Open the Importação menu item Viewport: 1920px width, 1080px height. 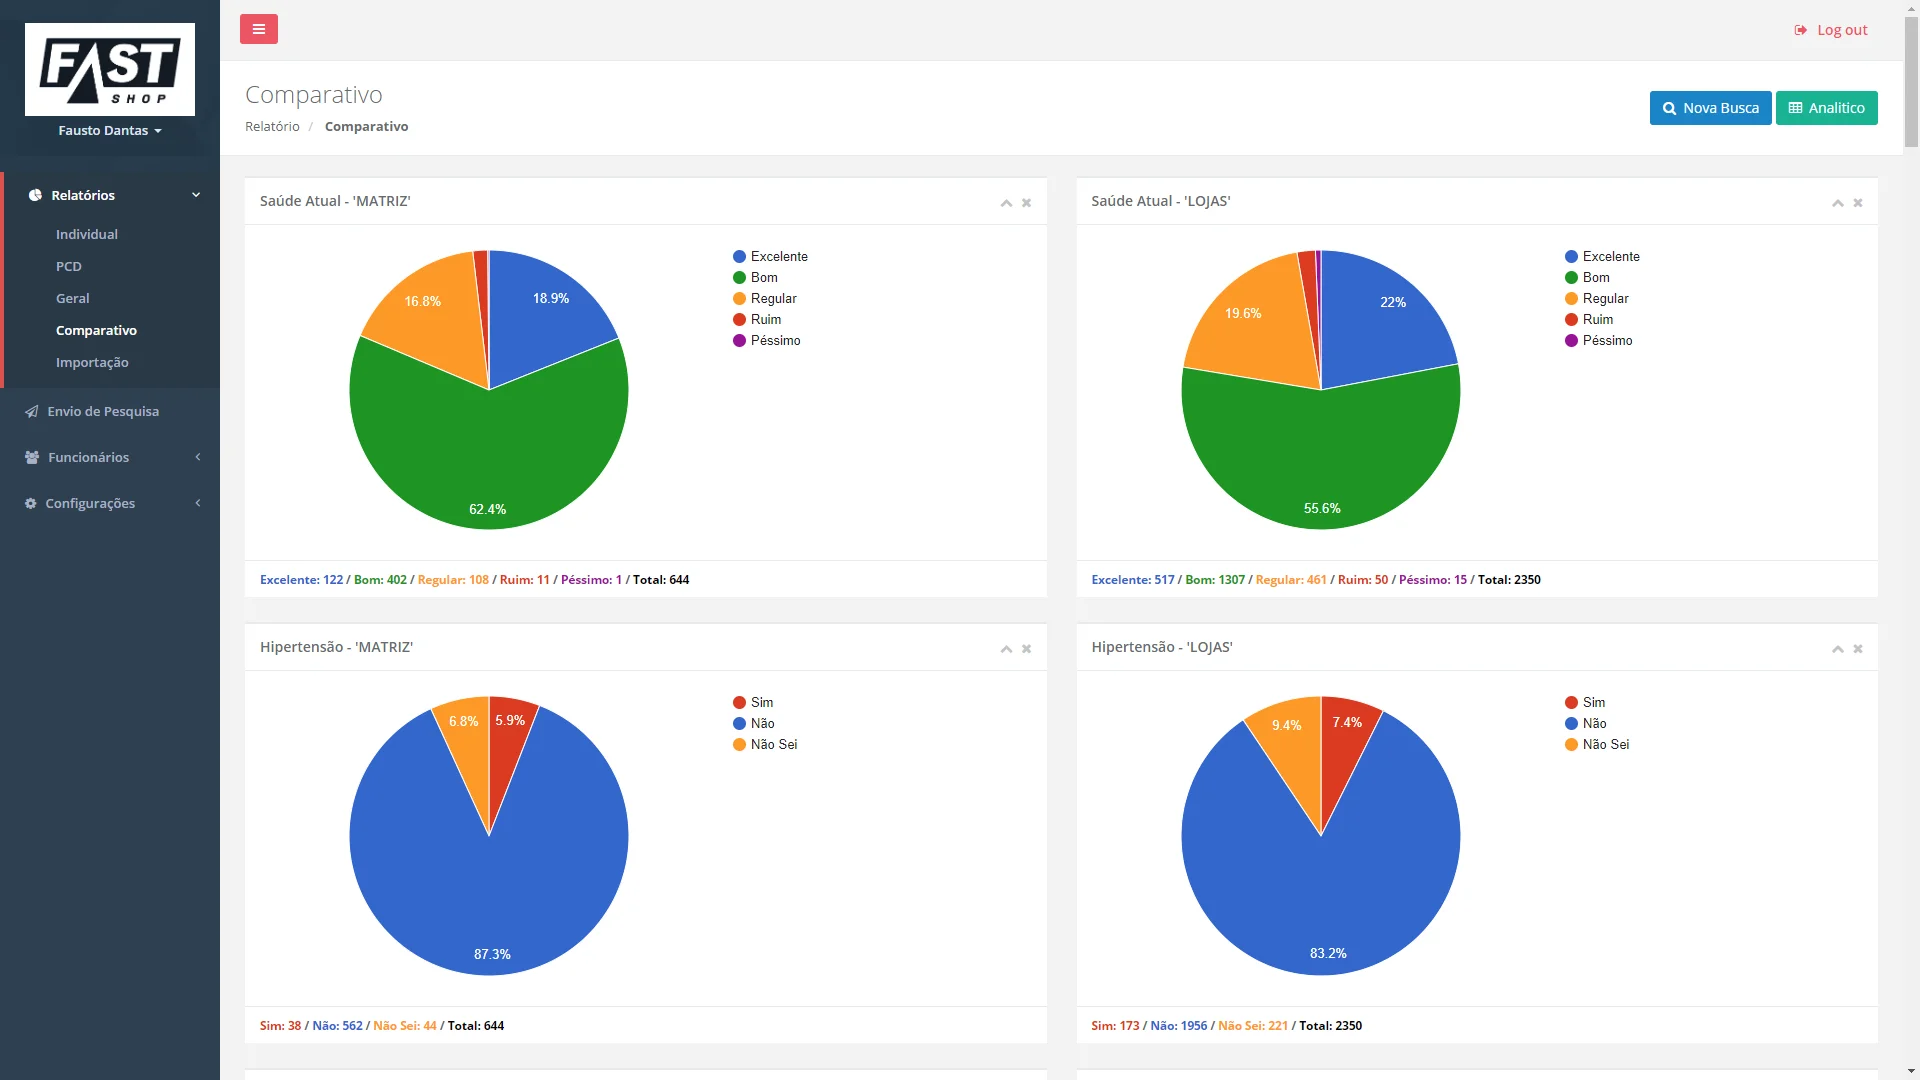92,362
